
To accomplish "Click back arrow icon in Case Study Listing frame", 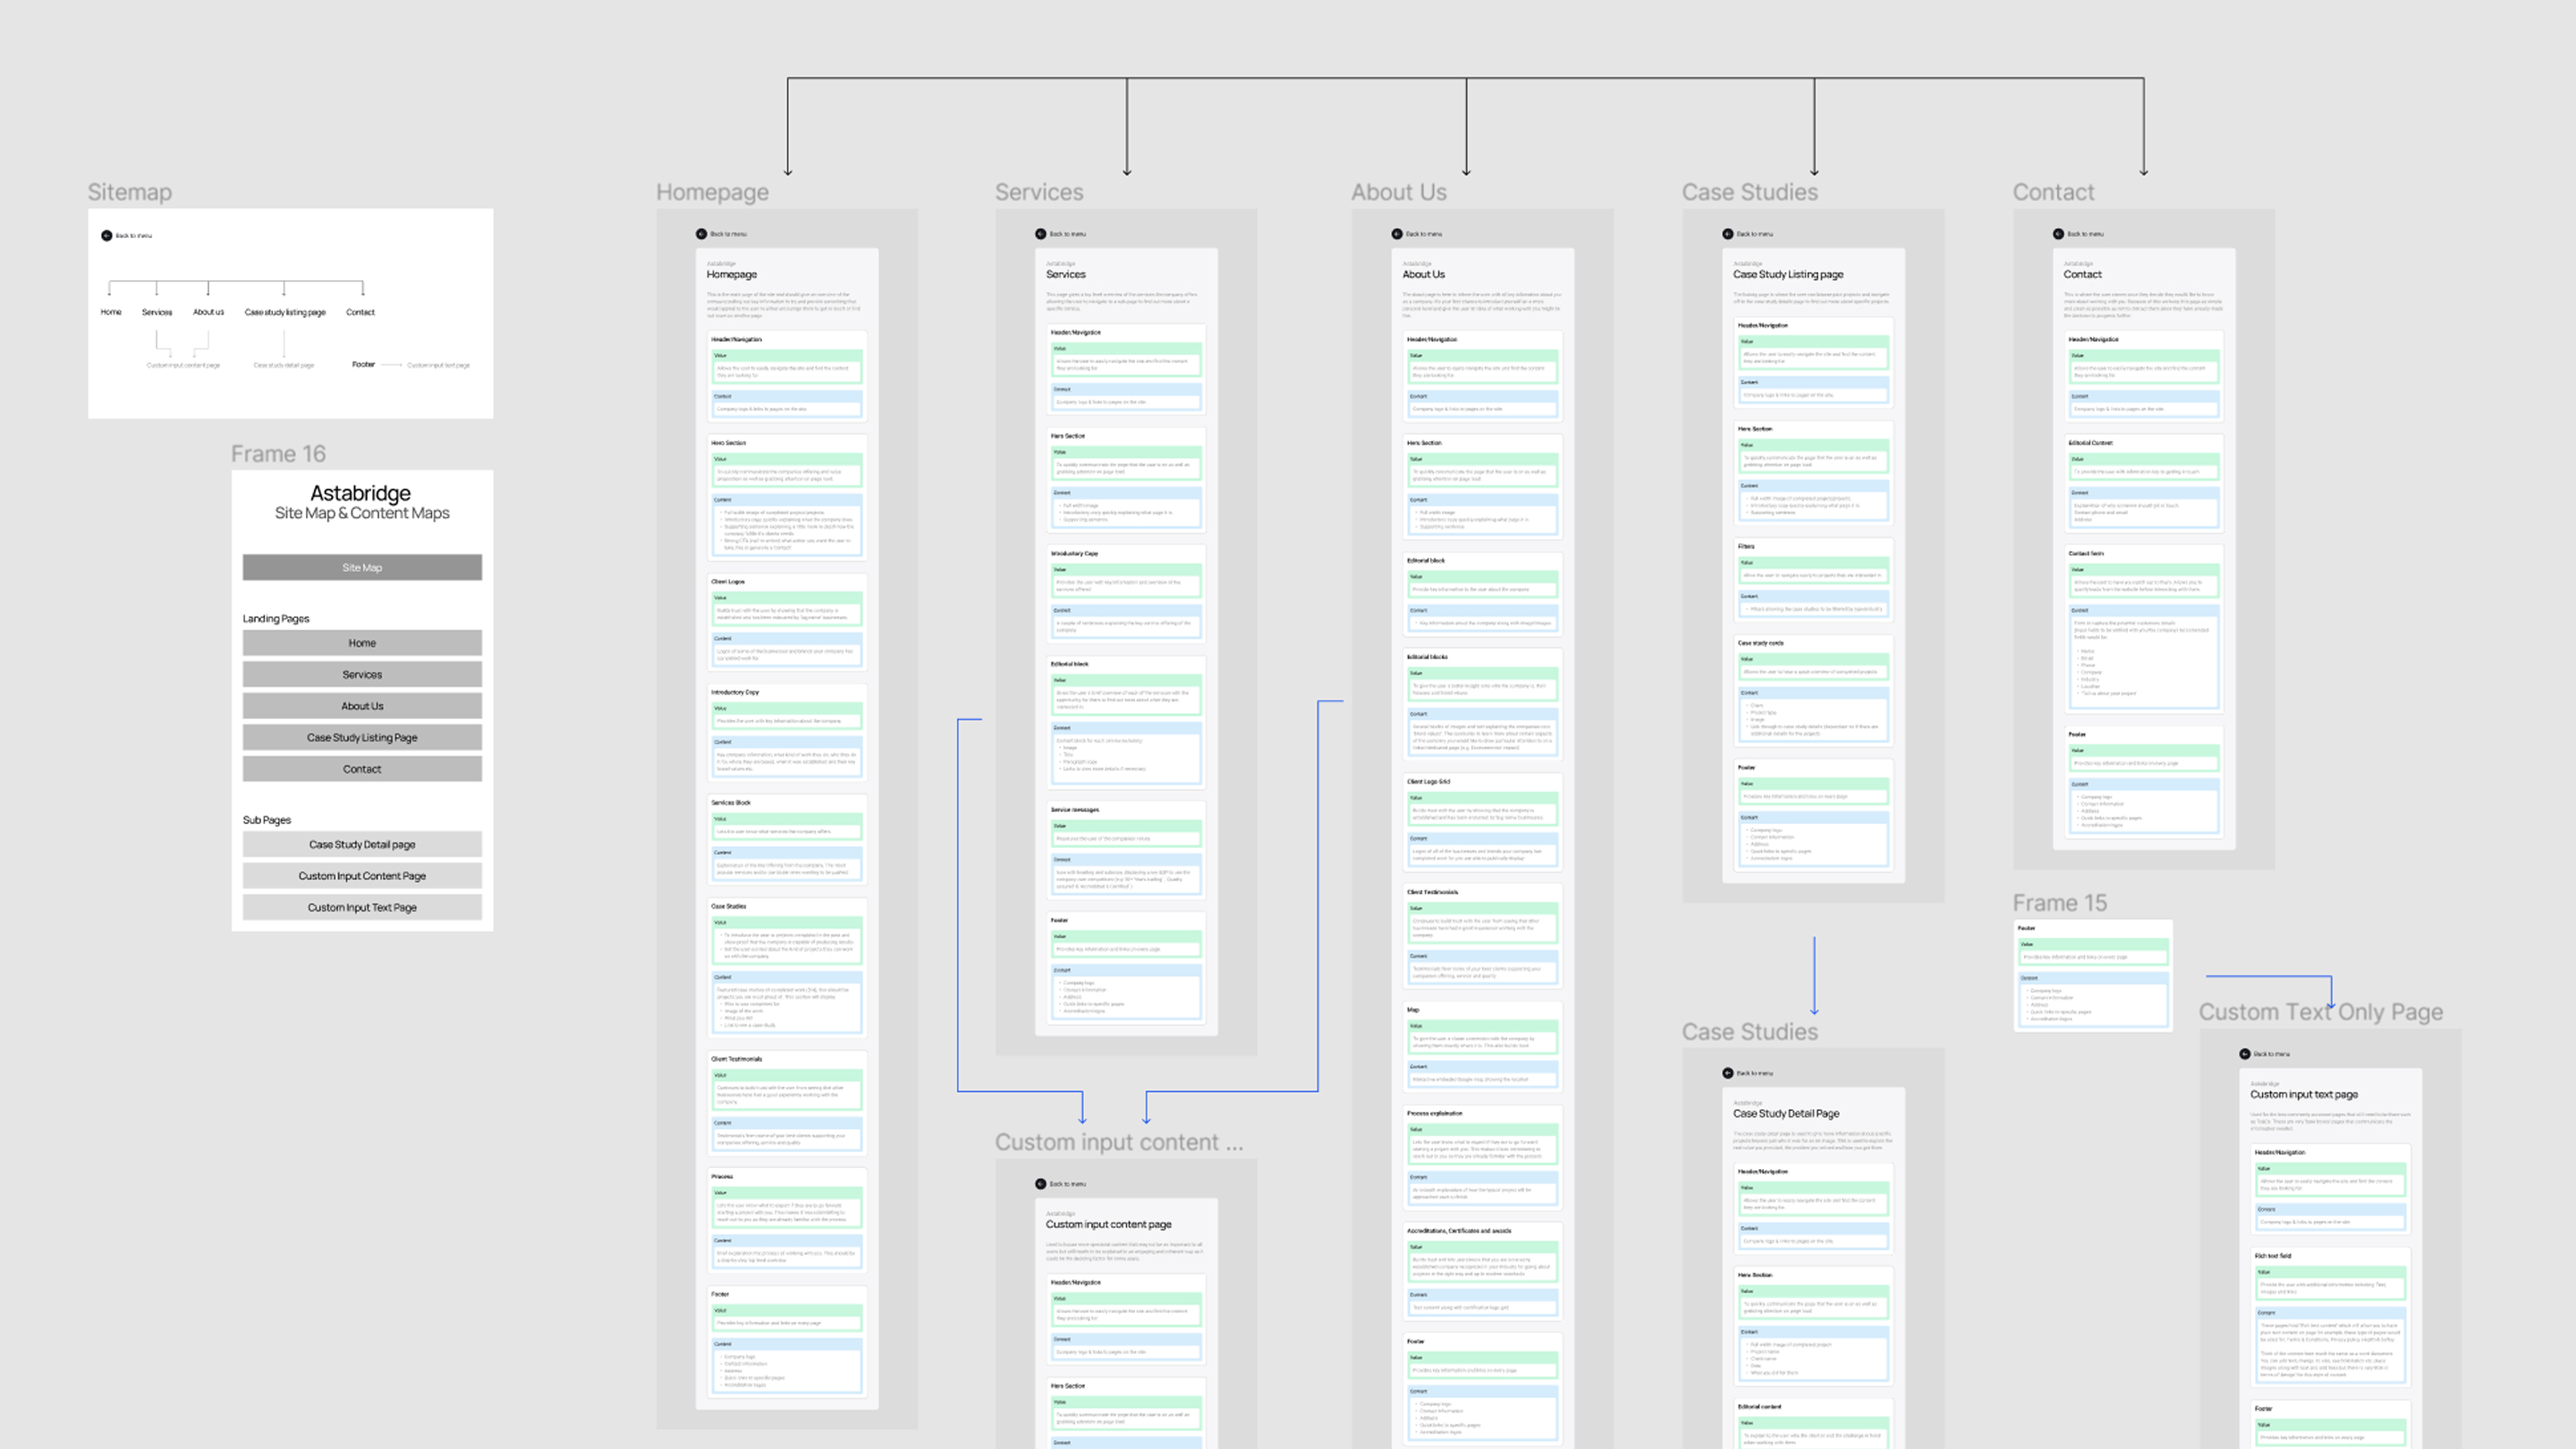I will coord(1727,234).
